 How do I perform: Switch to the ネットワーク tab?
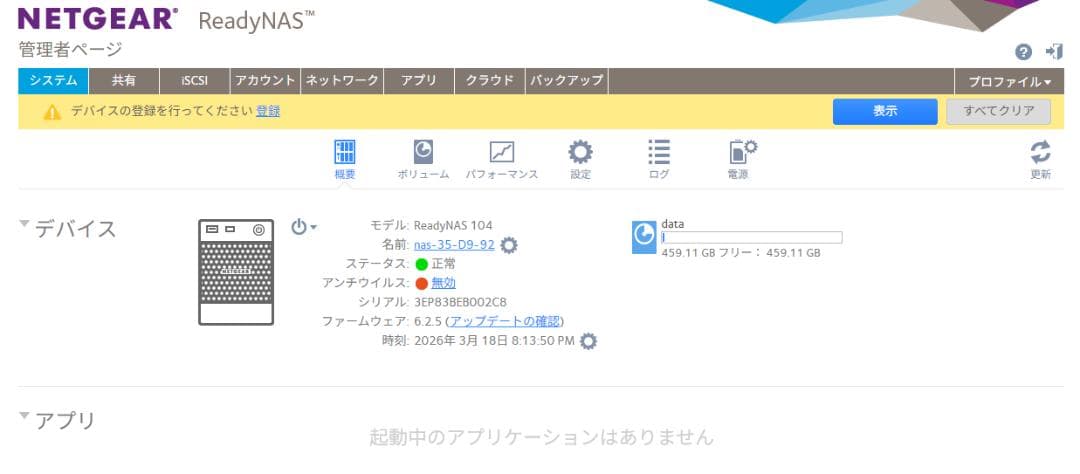pos(342,81)
